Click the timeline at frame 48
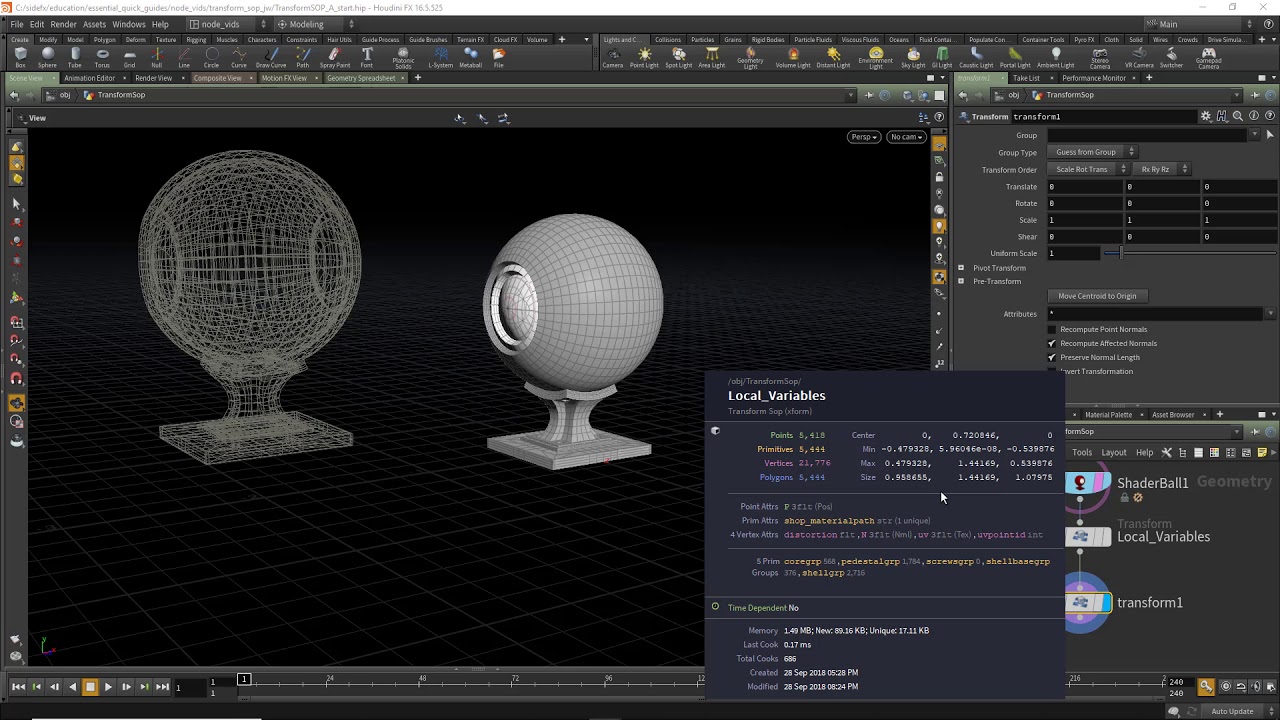The image size is (1280, 720). [x=422, y=683]
